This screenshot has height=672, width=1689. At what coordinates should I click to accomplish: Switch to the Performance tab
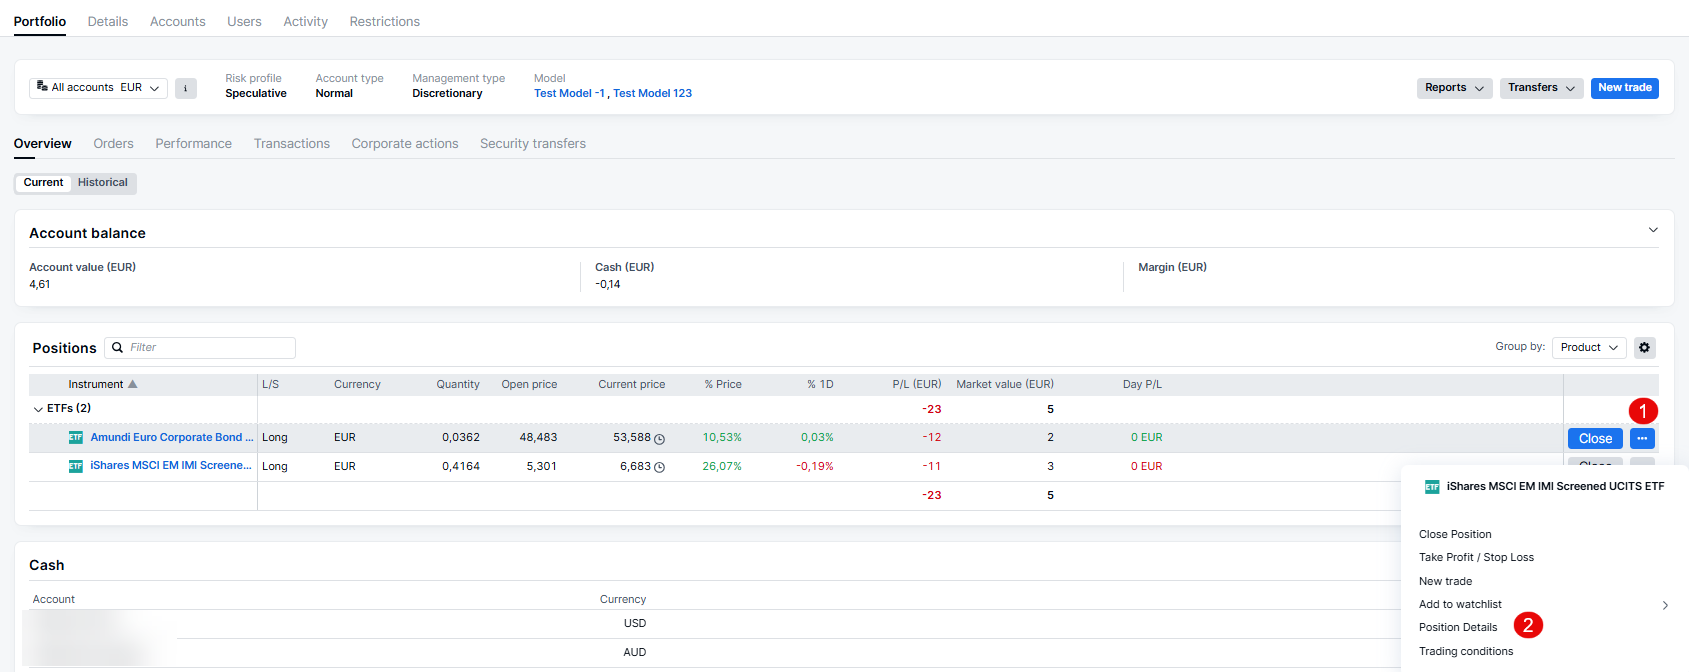click(x=193, y=144)
